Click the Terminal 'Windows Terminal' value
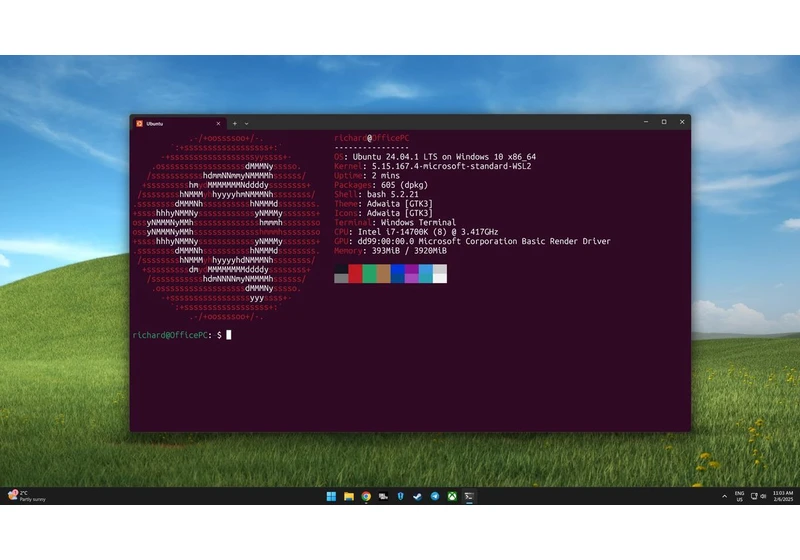The image size is (800, 560). point(418,222)
